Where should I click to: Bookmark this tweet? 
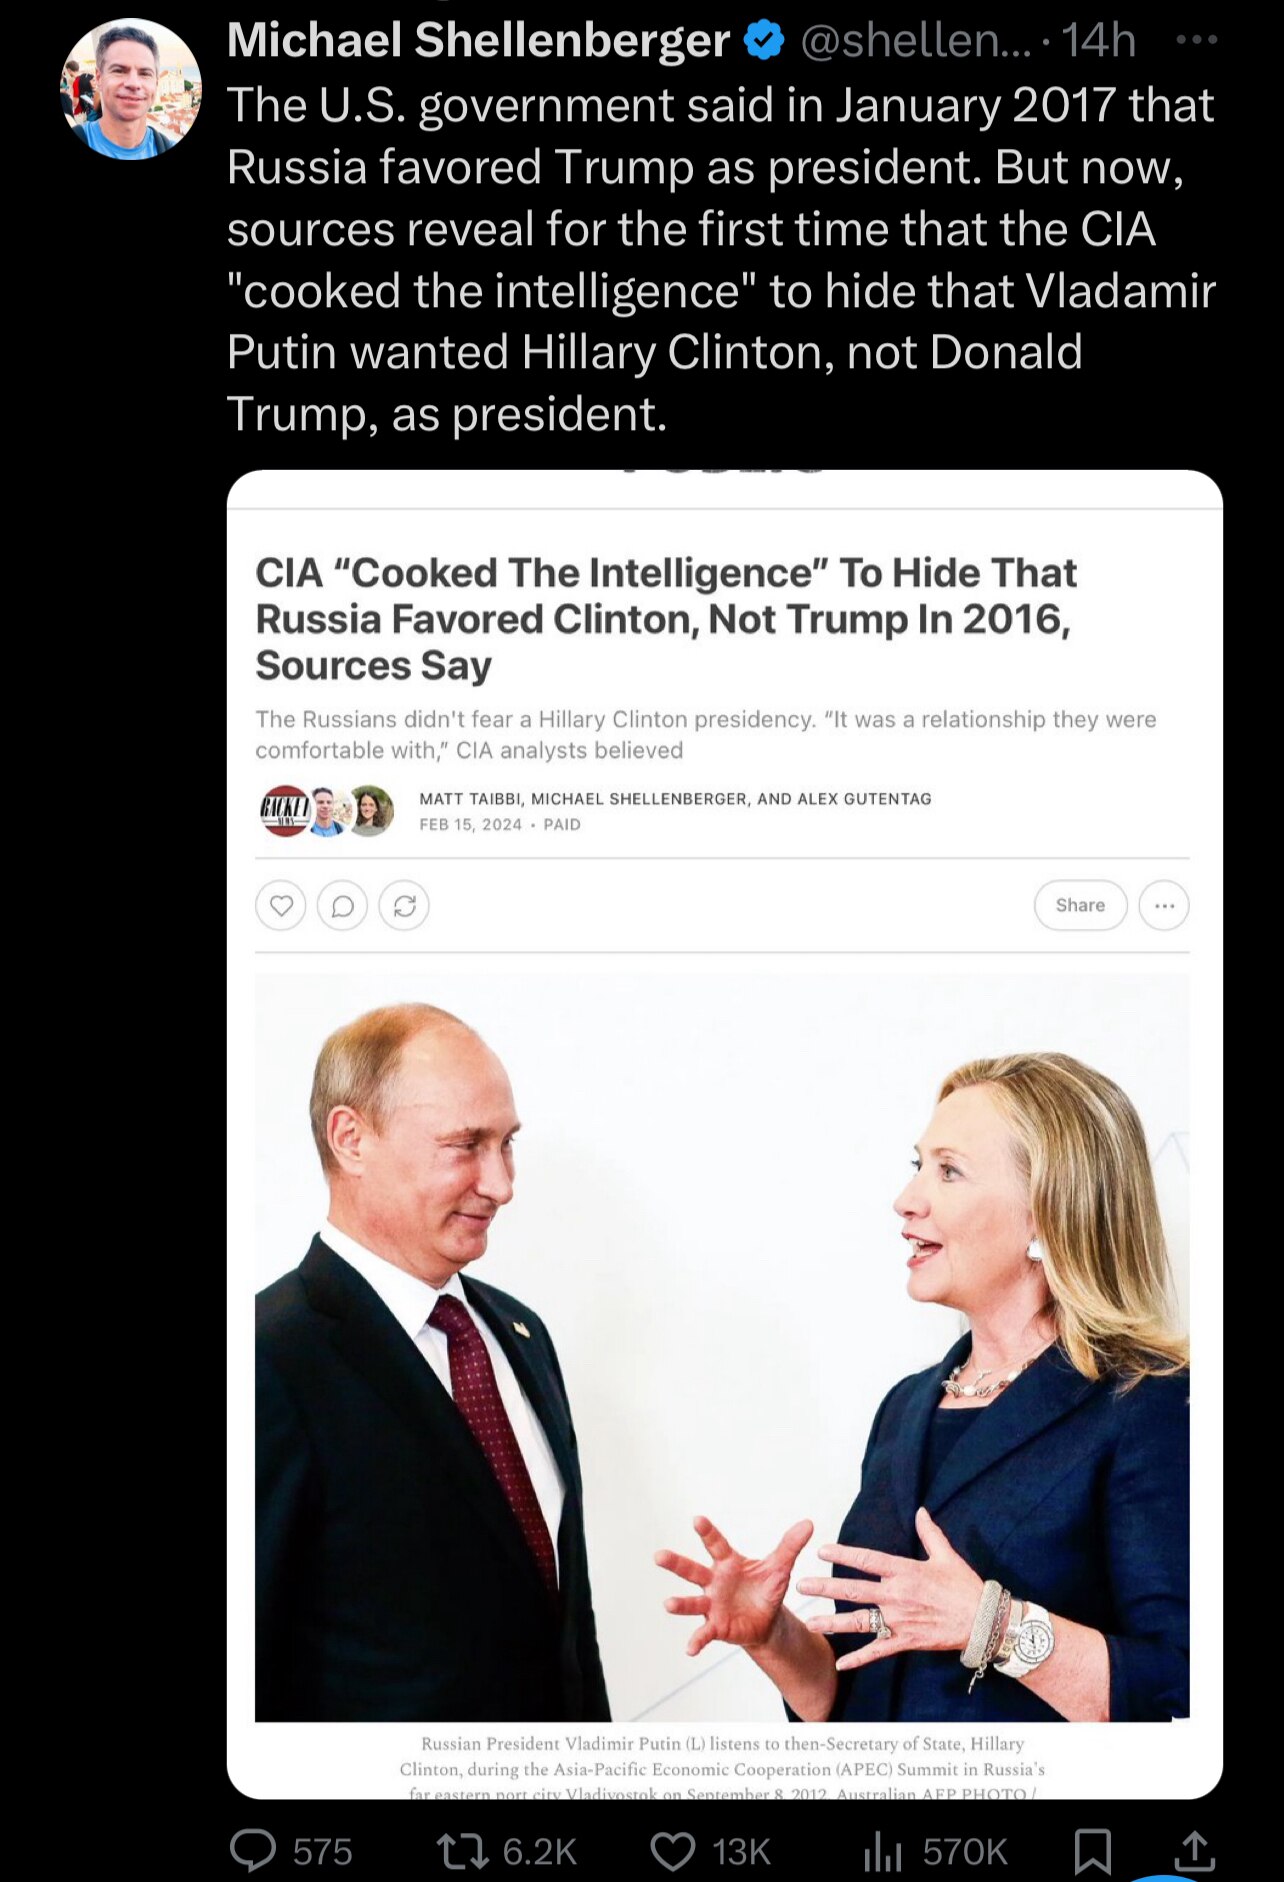[1092, 1851]
